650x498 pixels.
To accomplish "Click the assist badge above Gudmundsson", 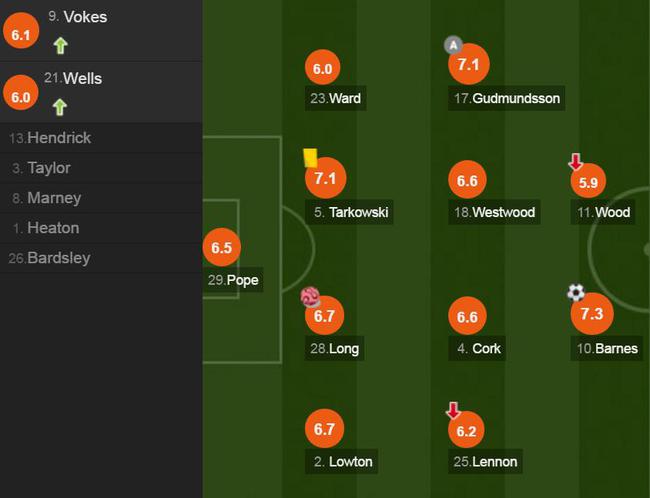I will tap(453, 45).
